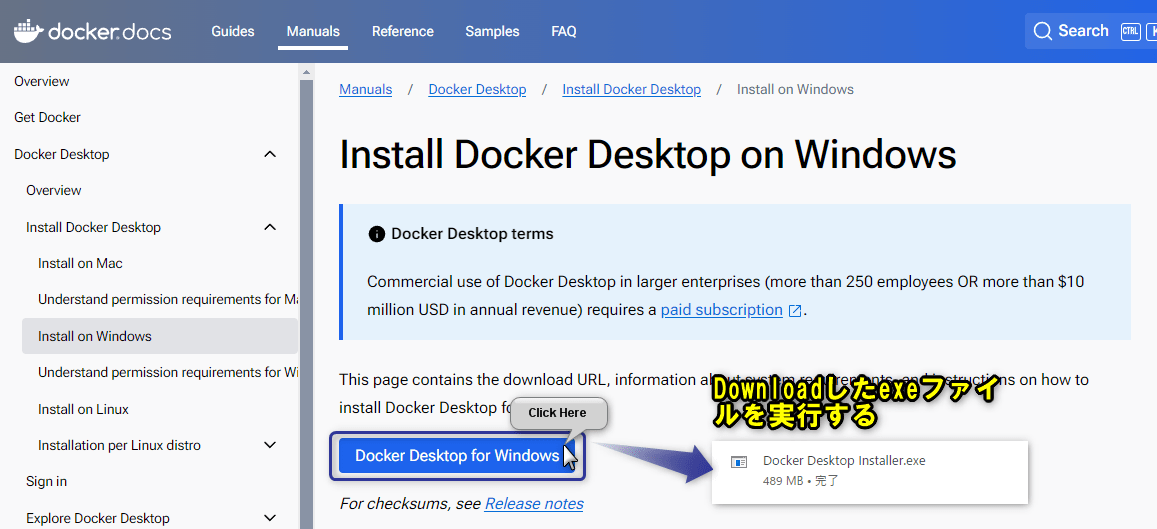Click the Search input field

coord(1091,31)
